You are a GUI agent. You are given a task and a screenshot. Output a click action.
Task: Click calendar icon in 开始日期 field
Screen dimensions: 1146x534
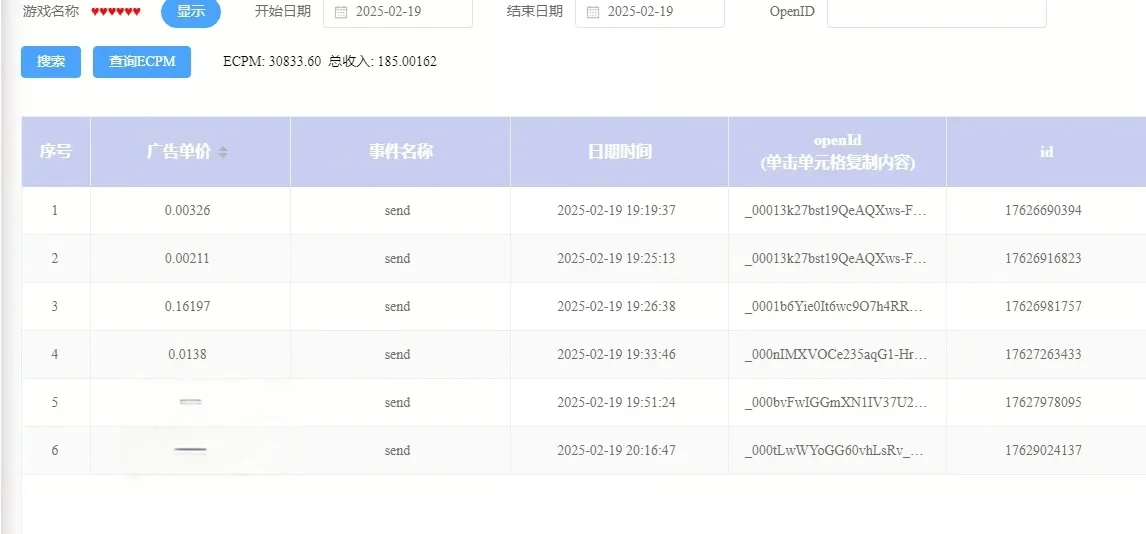tap(341, 12)
